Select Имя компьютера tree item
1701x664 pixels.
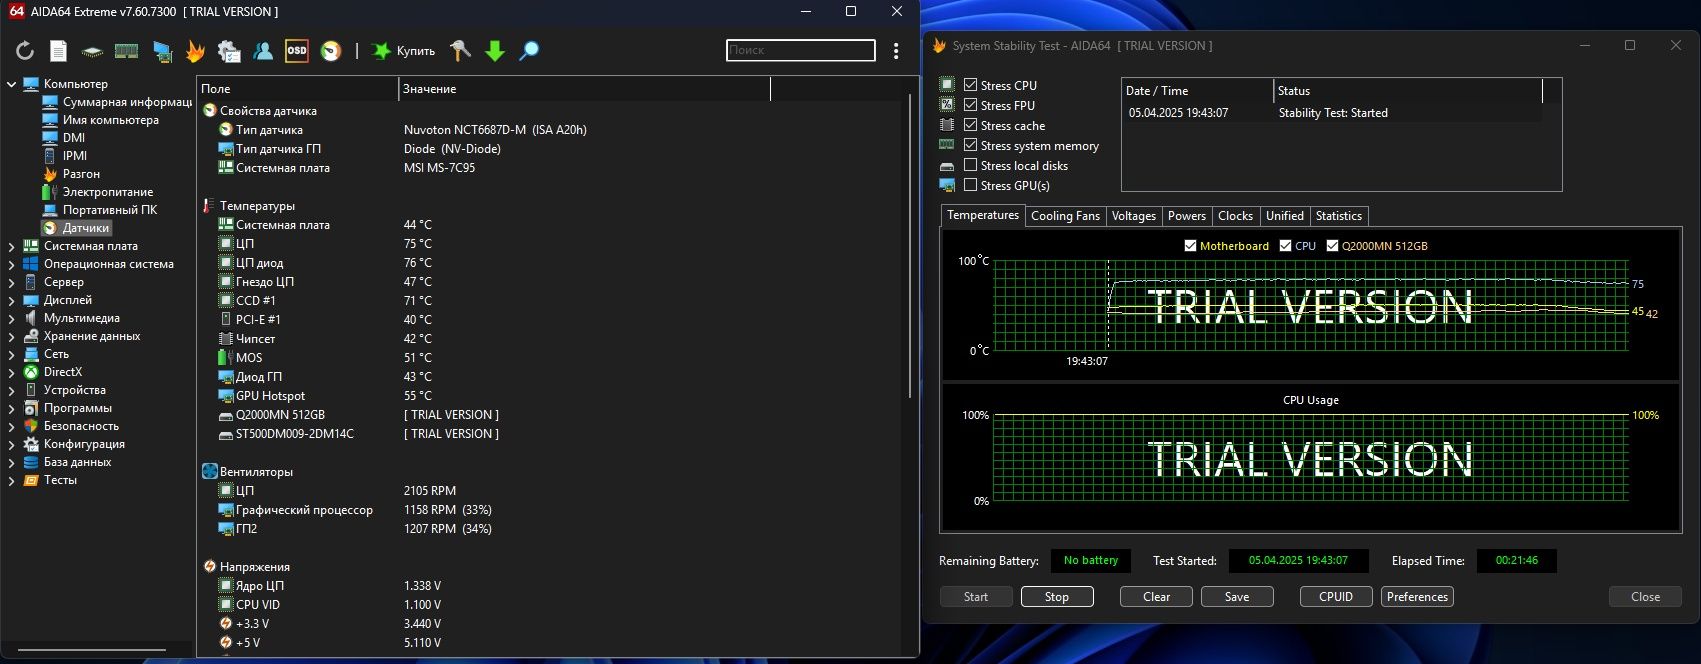tap(100, 120)
